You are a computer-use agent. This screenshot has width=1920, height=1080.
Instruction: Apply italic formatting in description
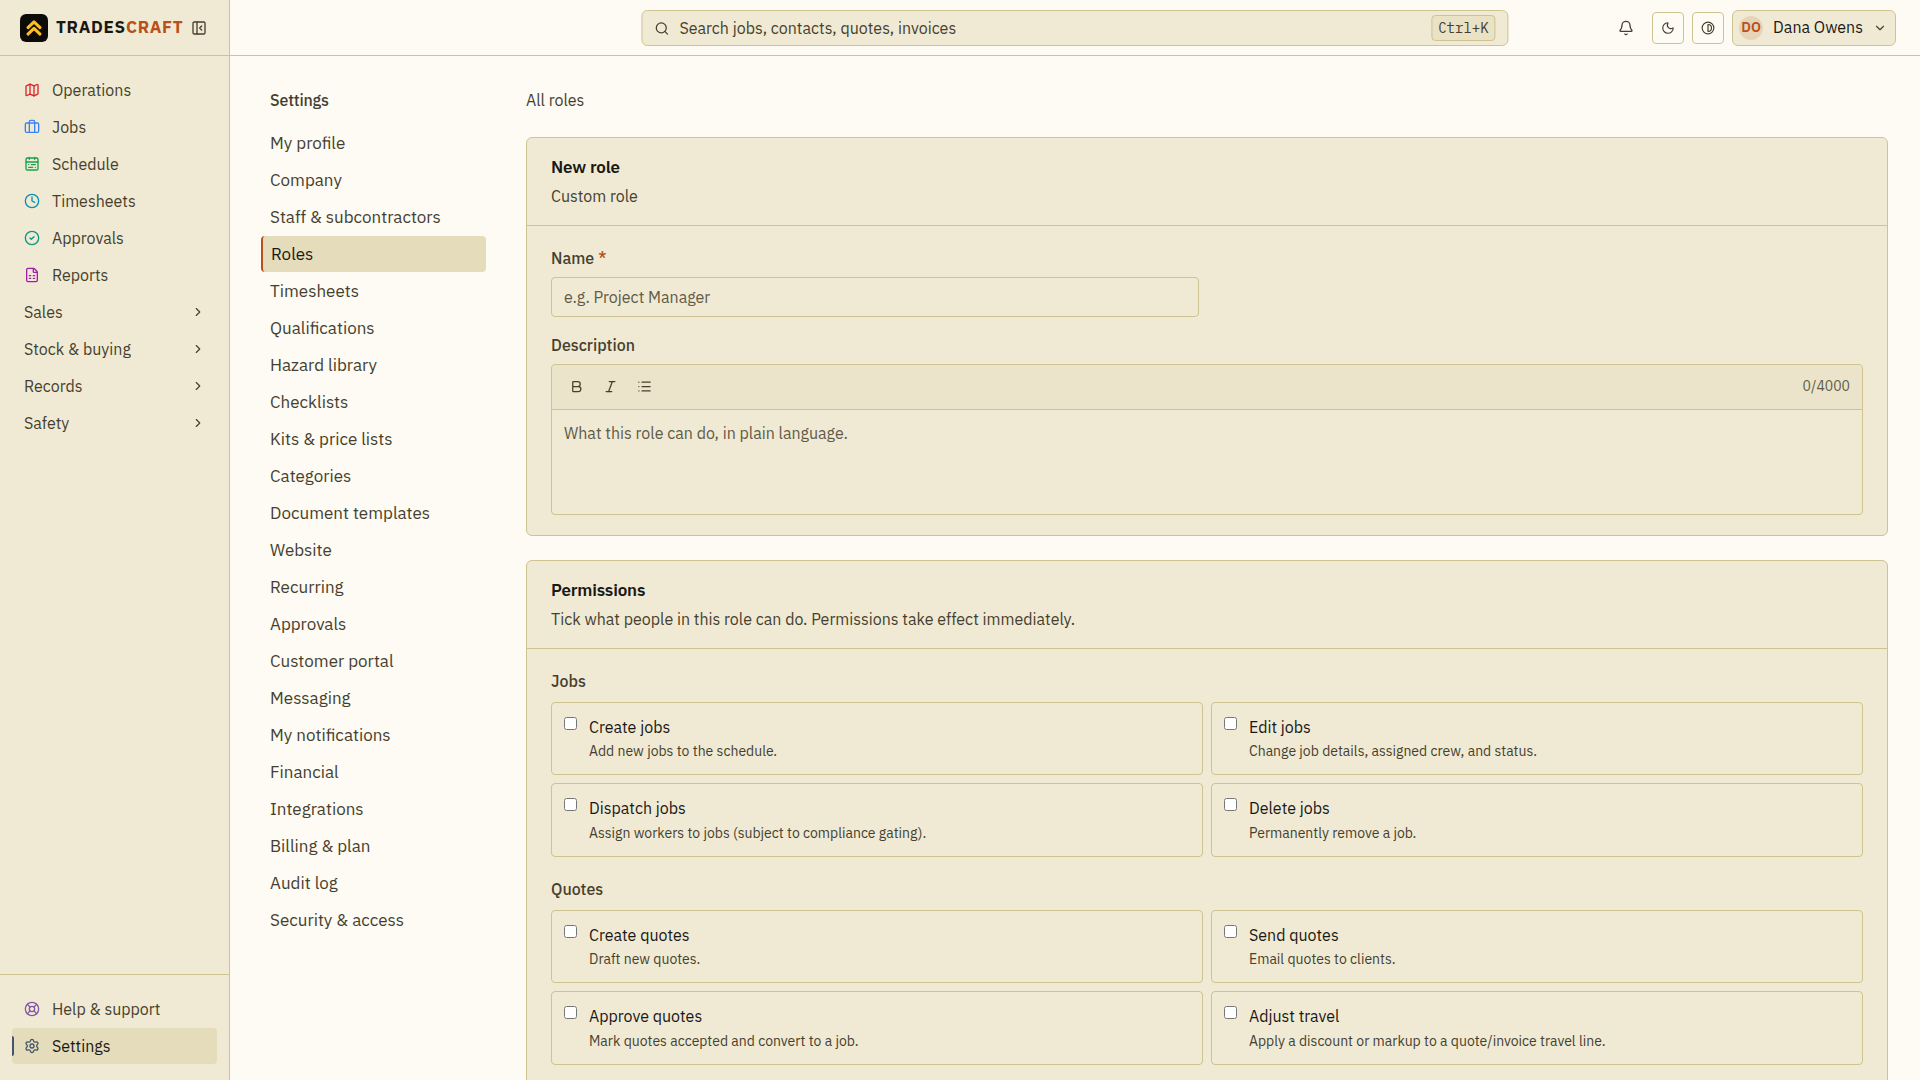[x=610, y=387]
